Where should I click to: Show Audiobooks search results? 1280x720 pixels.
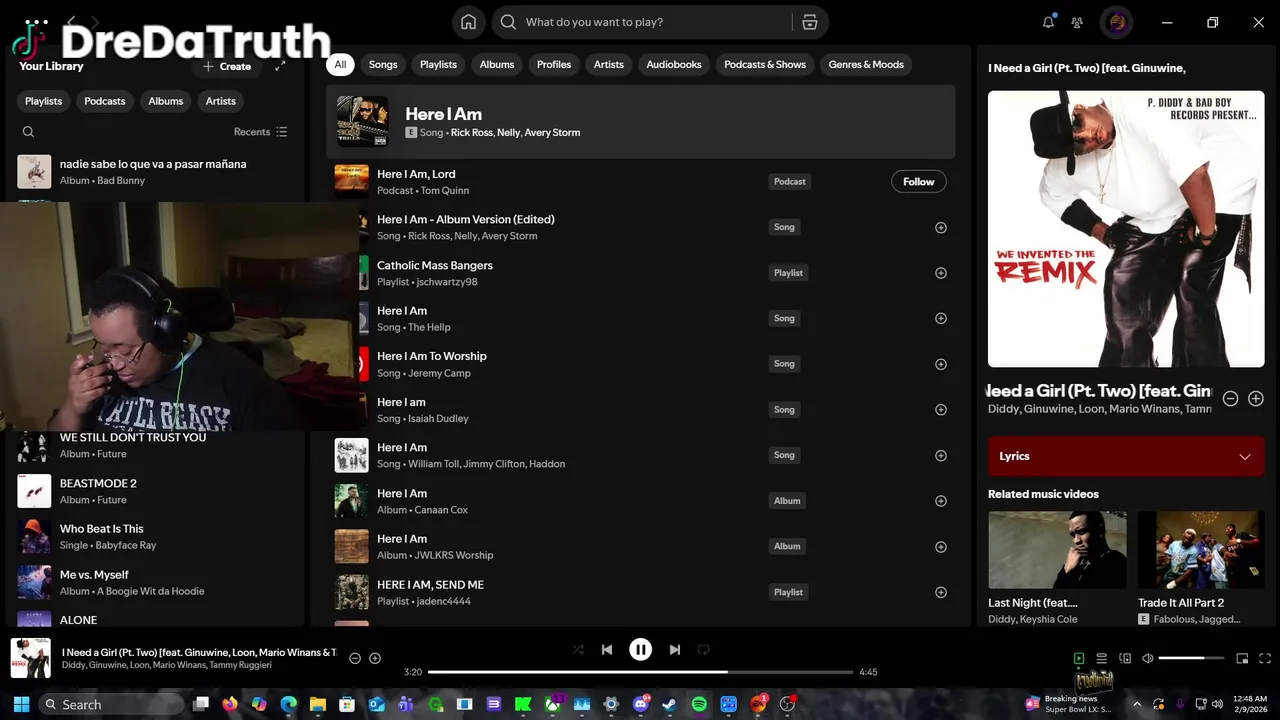coord(674,65)
